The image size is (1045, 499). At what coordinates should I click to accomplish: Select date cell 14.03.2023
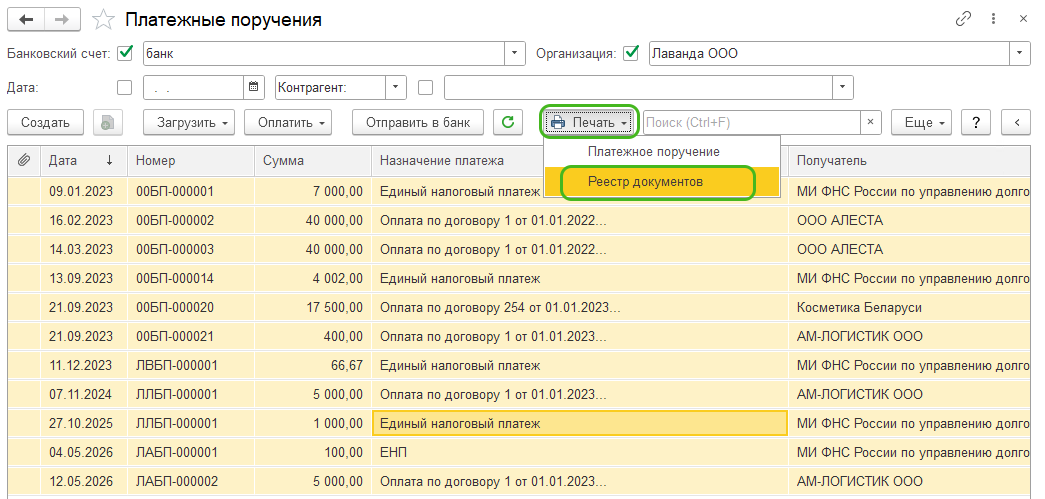tap(81, 250)
